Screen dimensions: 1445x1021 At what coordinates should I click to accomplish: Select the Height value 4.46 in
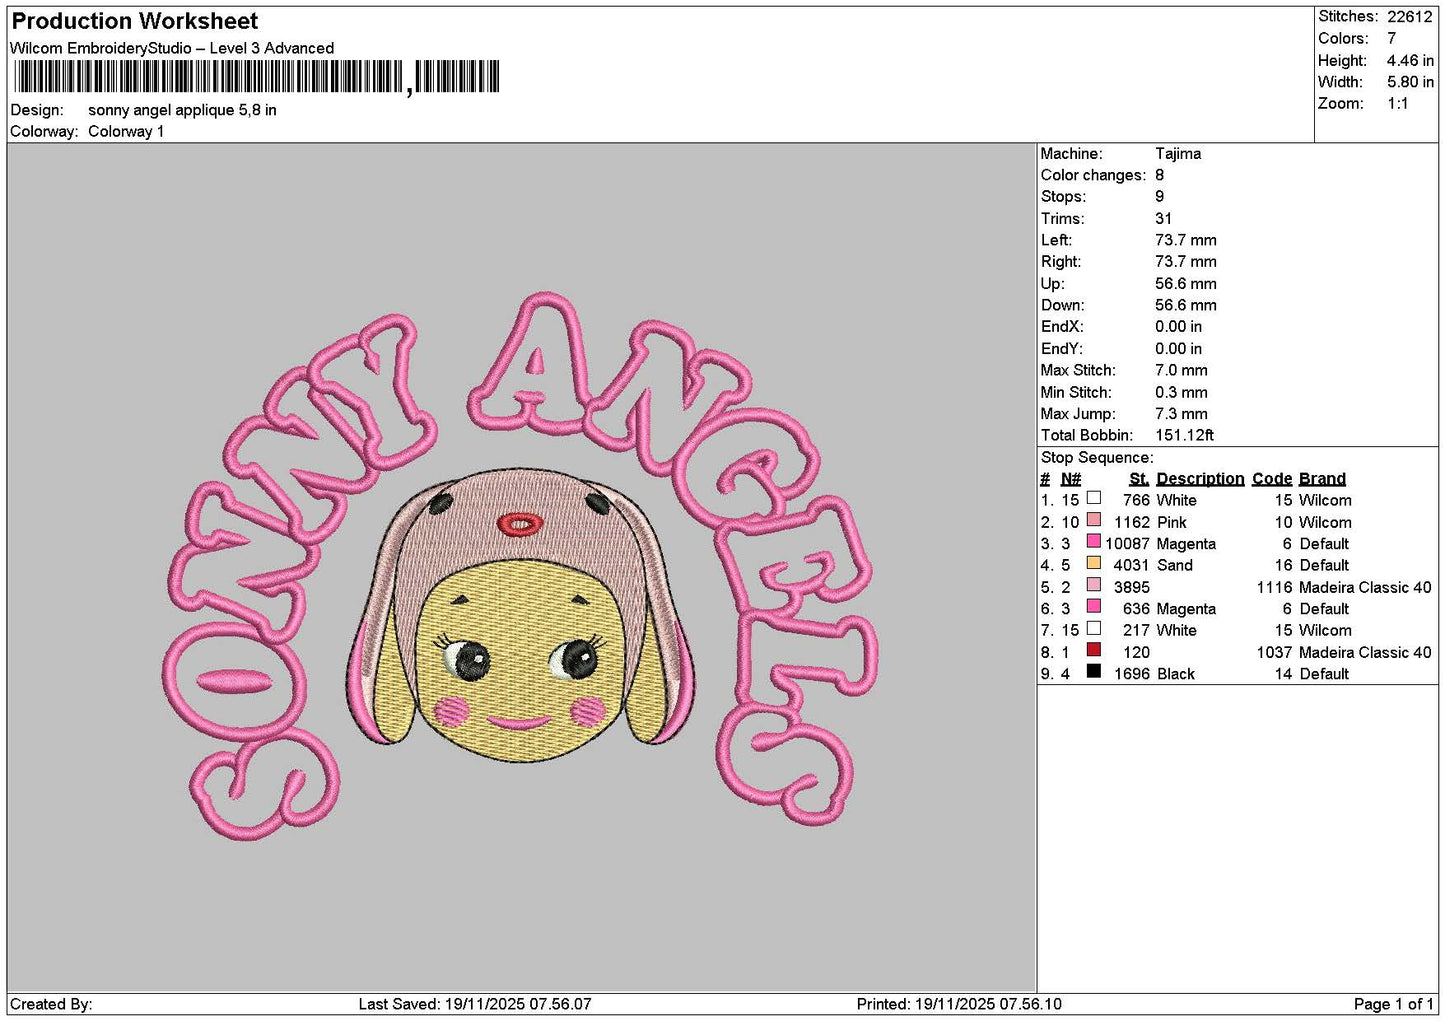(1410, 60)
